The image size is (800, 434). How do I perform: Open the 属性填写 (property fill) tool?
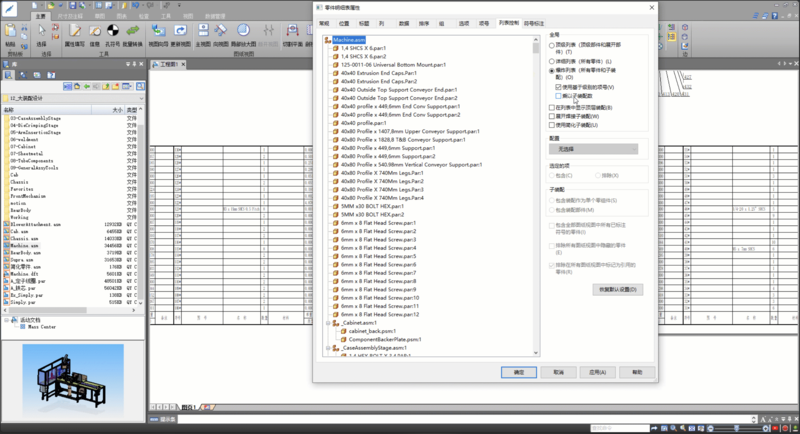pos(75,31)
